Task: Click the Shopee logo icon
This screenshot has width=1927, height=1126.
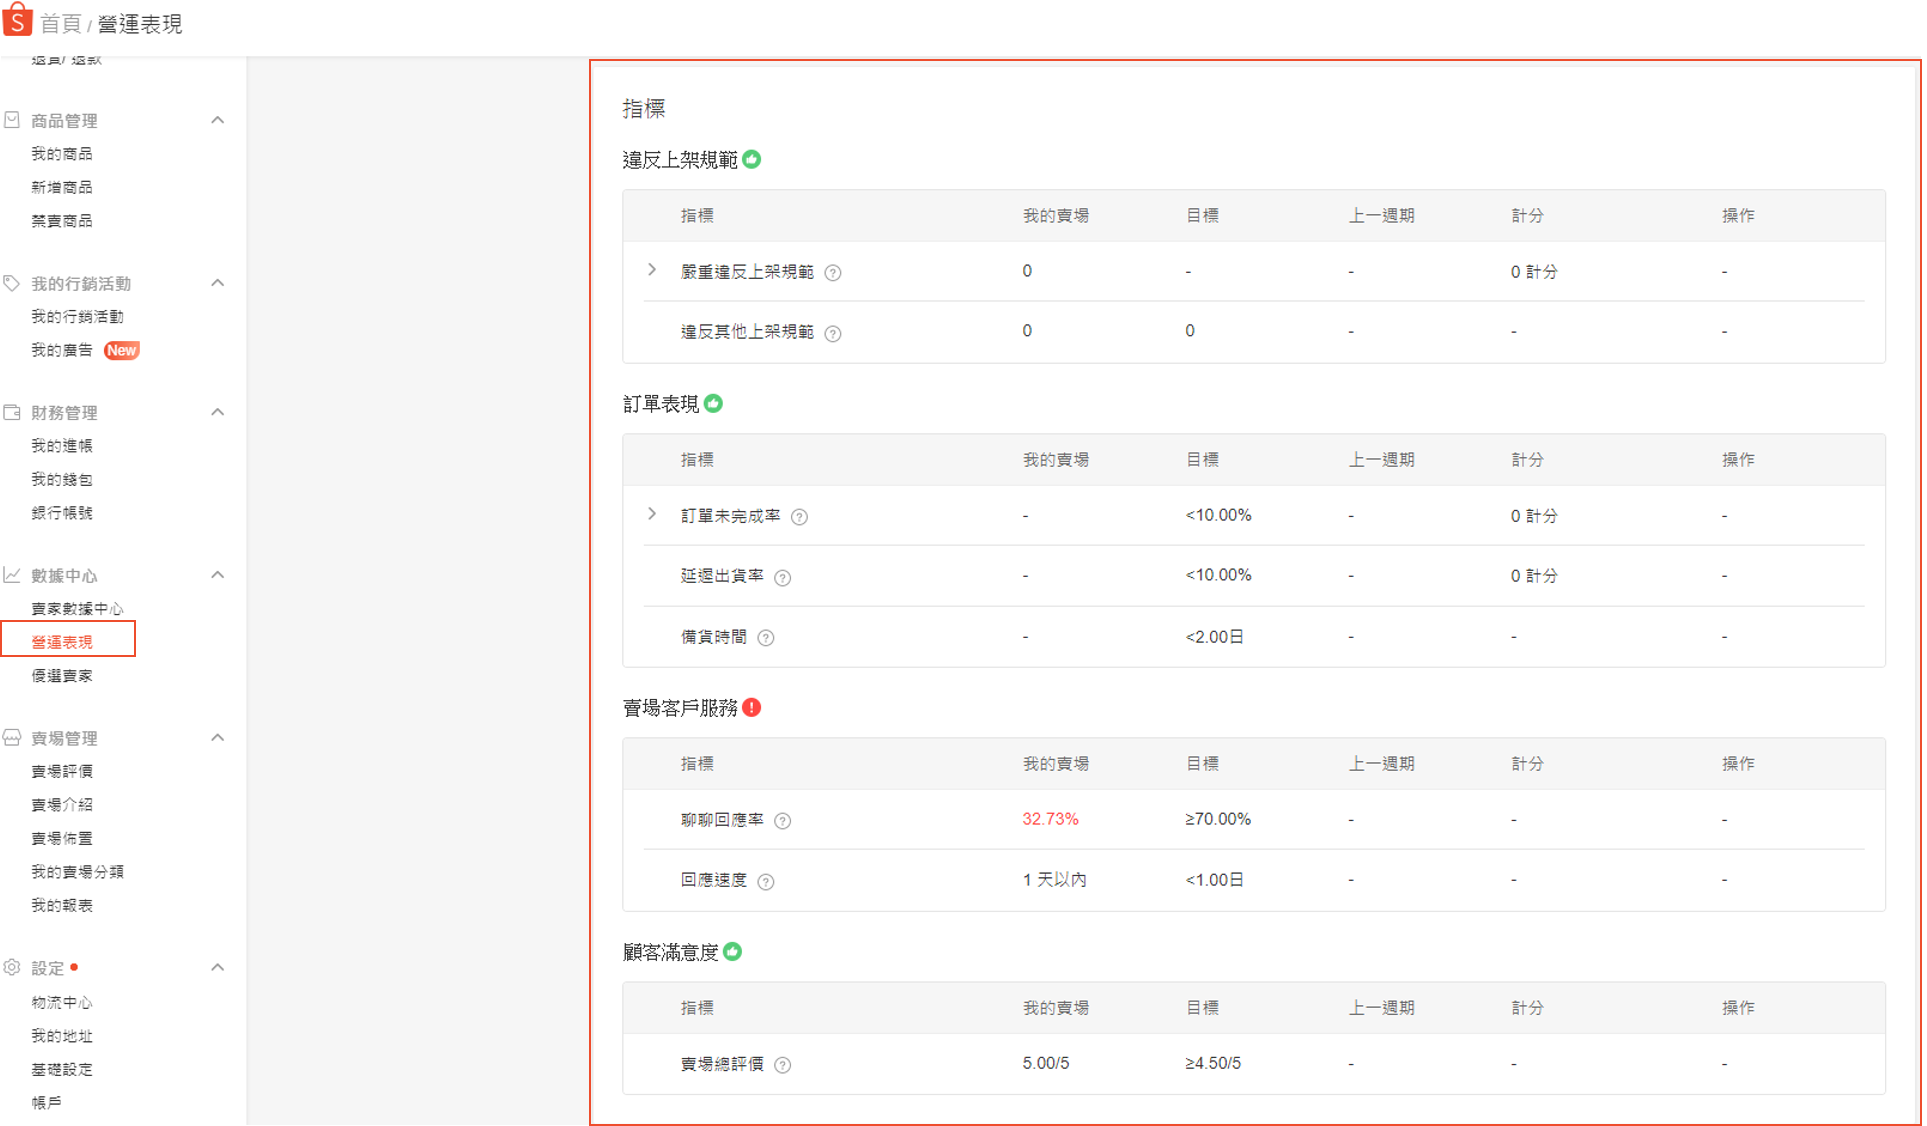Action: click(x=17, y=19)
